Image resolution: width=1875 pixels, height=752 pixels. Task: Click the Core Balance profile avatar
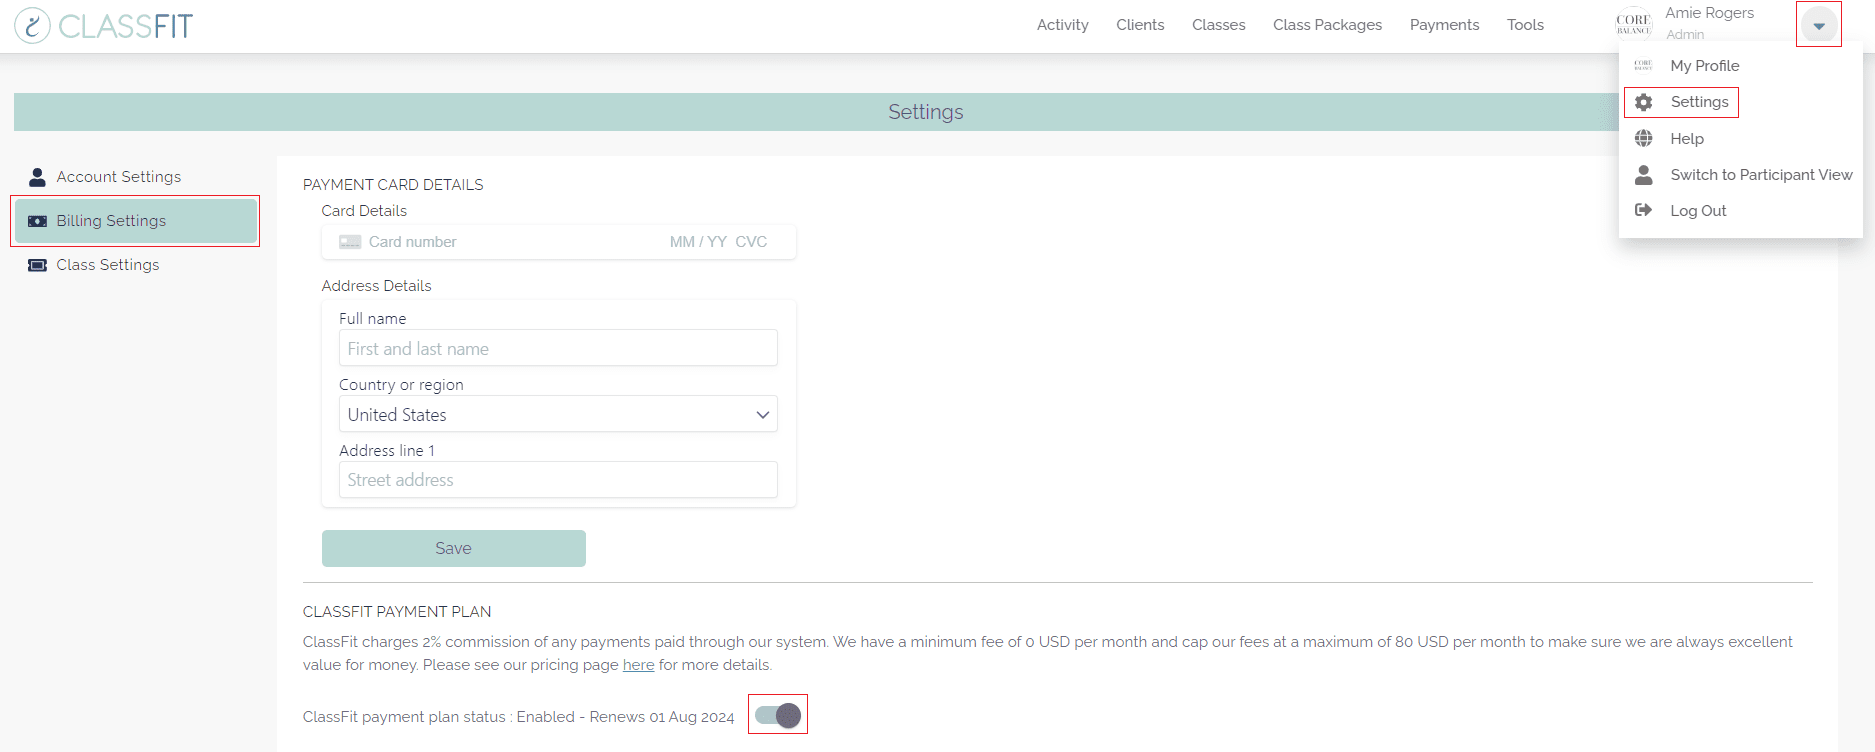click(x=1633, y=24)
